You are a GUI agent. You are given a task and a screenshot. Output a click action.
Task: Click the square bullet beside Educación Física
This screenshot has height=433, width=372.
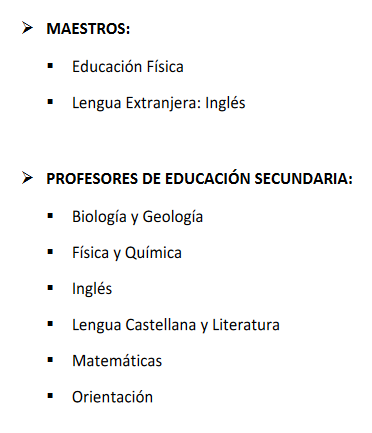tap(50, 66)
